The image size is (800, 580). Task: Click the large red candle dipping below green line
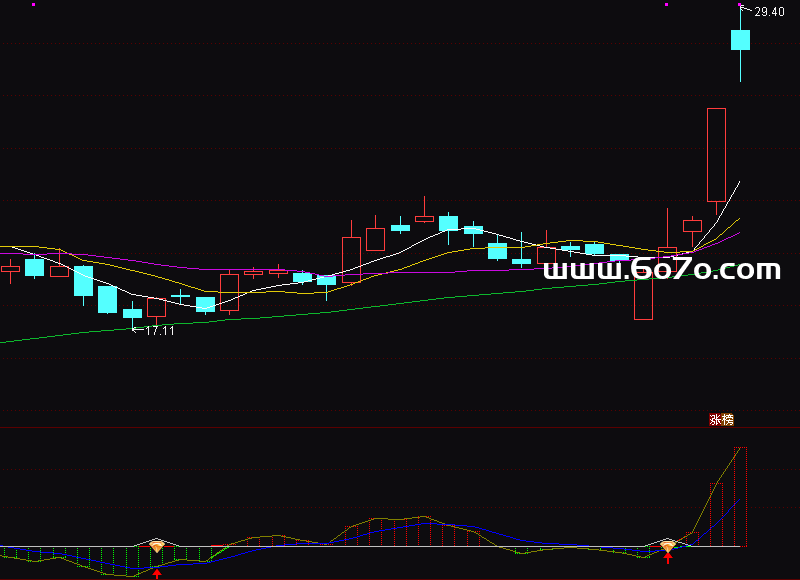643,298
